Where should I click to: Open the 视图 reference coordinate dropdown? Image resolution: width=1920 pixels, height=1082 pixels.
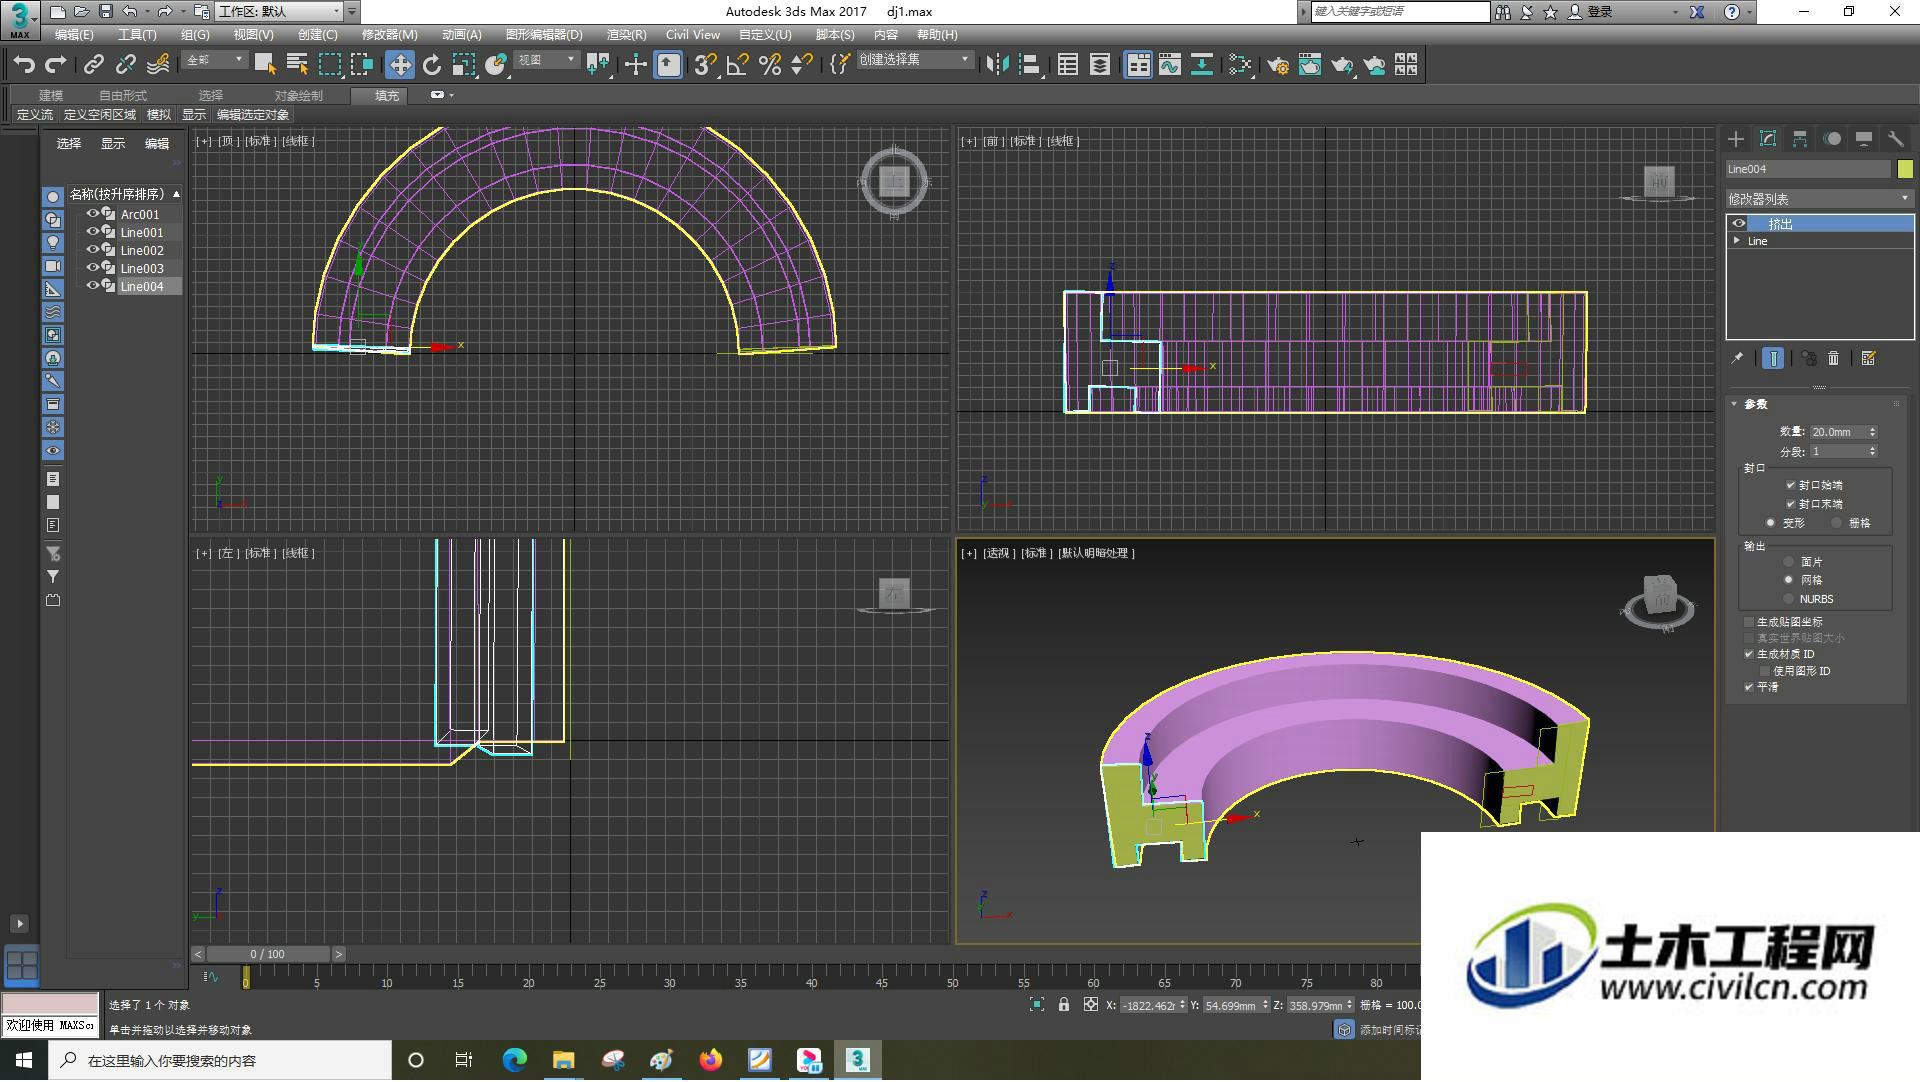[547, 61]
